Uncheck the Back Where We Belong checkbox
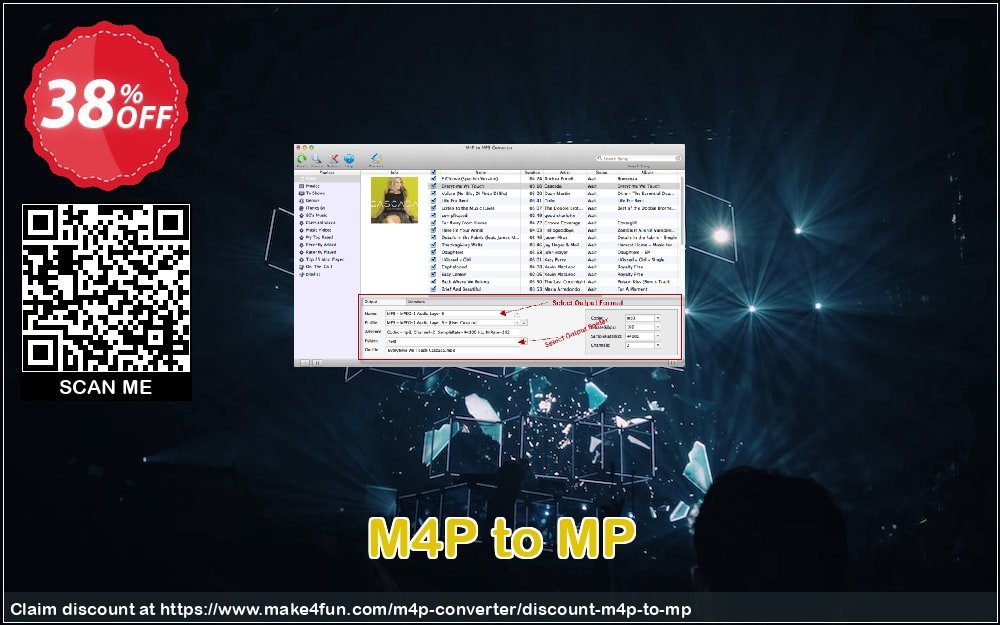1000x625 pixels. (x=434, y=281)
